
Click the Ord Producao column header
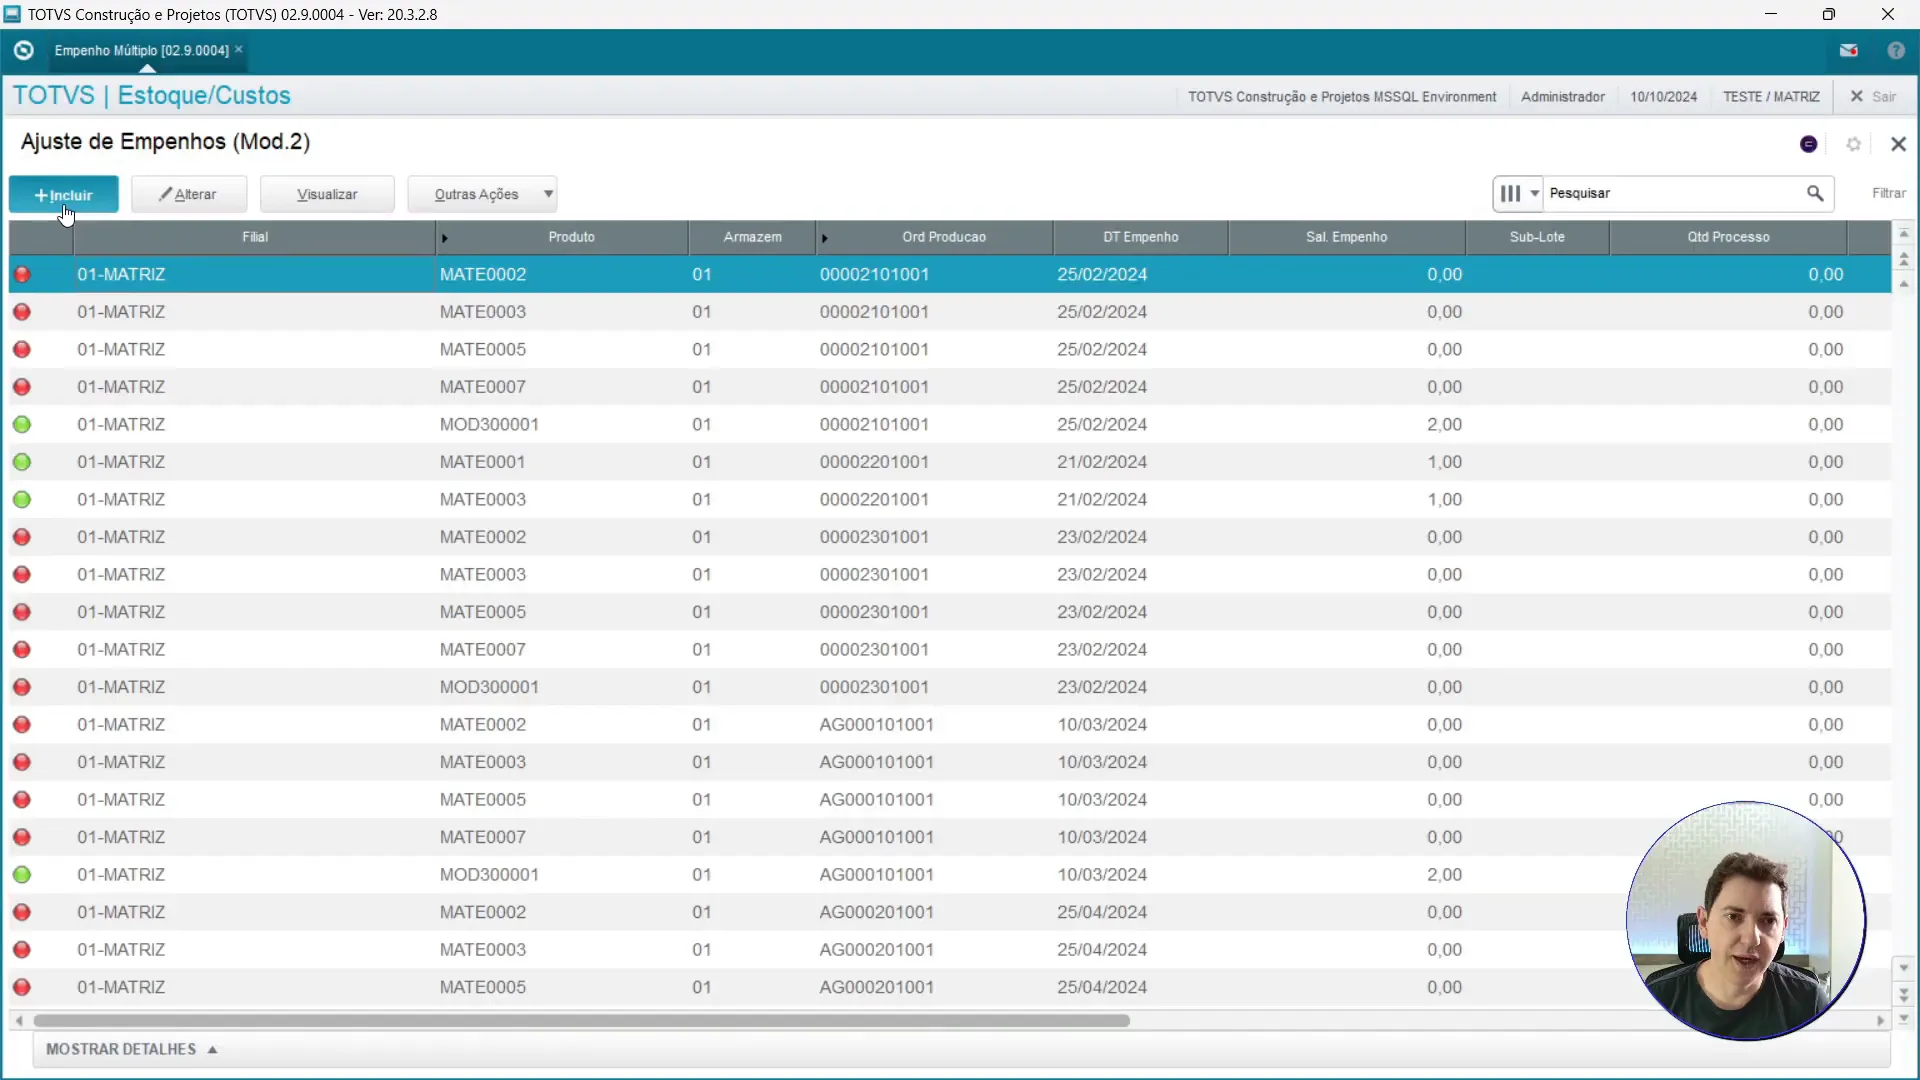[944, 237]
